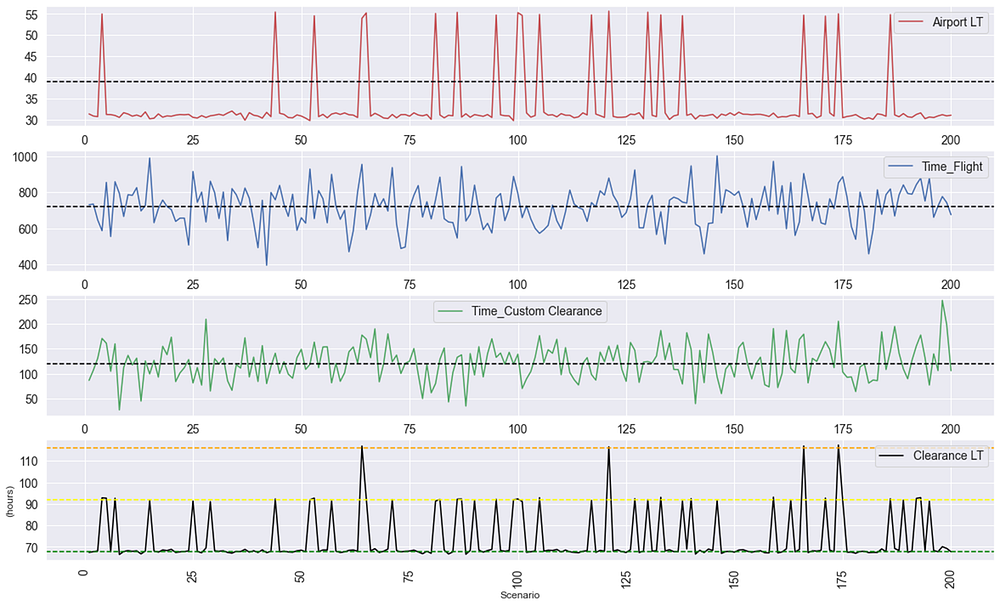Click rotated x-axis tick 200 on bottom chart

(x=950, y=579)
